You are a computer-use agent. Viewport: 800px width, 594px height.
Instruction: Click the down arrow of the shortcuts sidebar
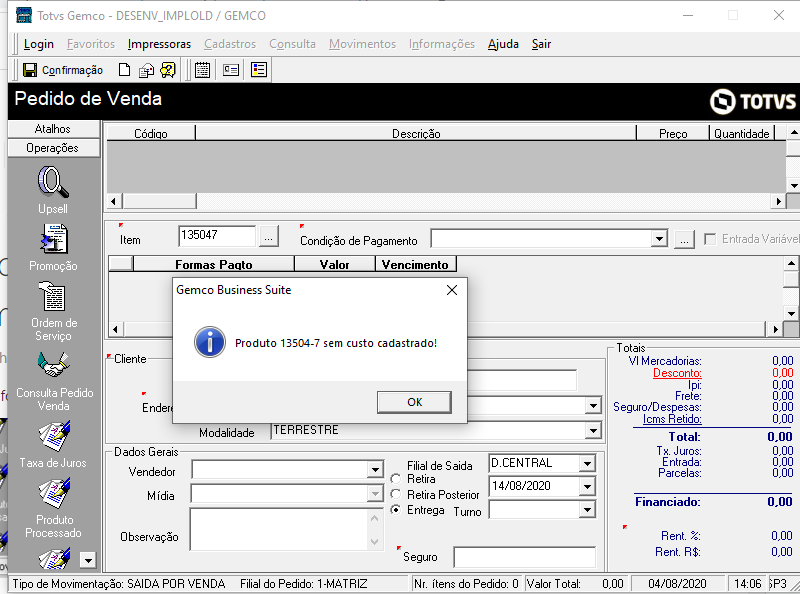(88, 560)
